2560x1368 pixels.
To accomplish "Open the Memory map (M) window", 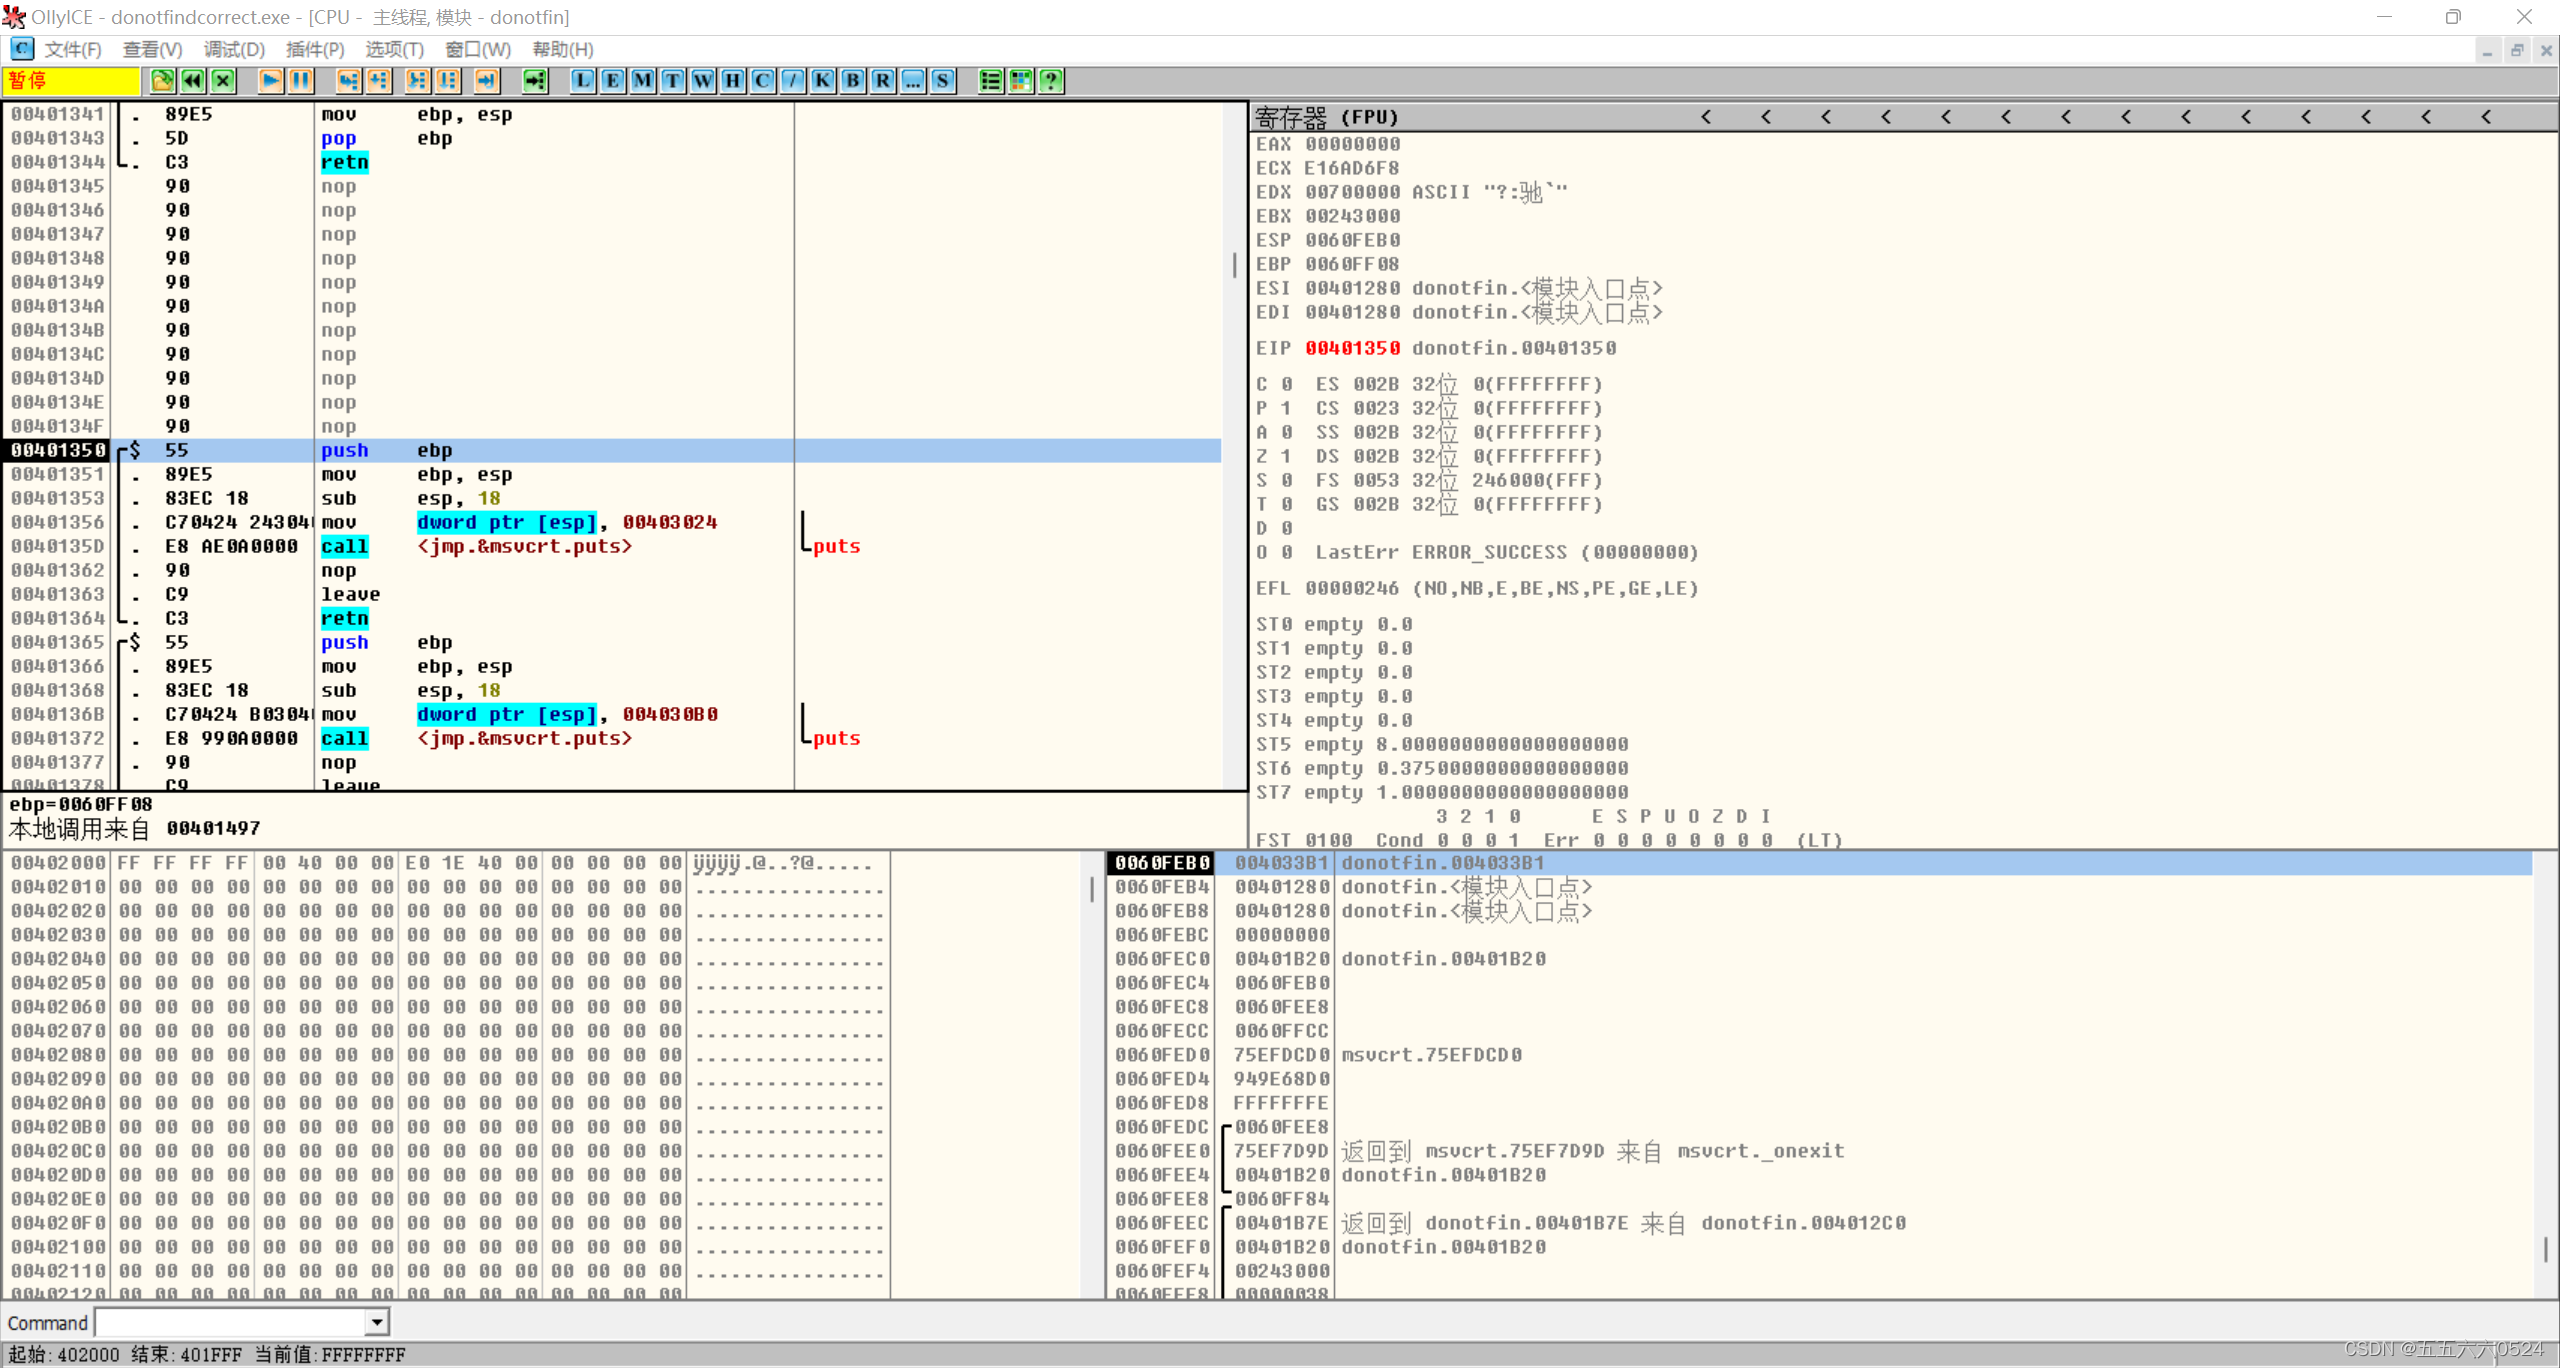I will coord(643,81).
